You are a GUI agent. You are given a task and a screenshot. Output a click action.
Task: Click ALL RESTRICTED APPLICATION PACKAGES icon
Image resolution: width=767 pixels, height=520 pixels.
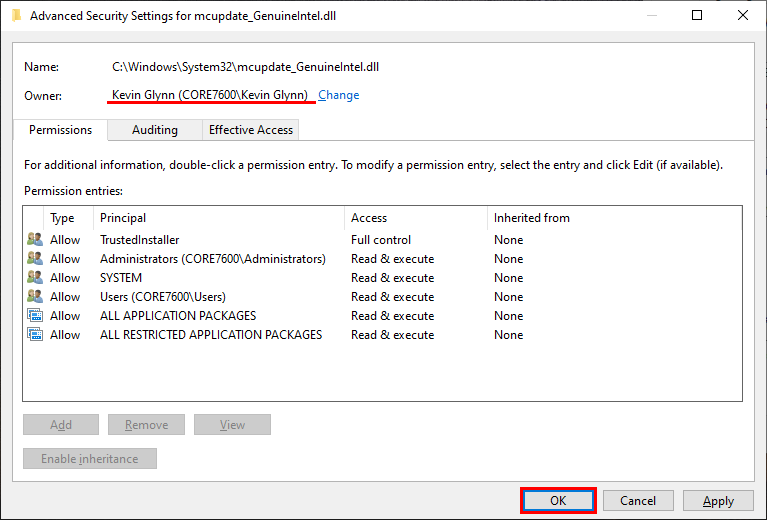[35, 335]
